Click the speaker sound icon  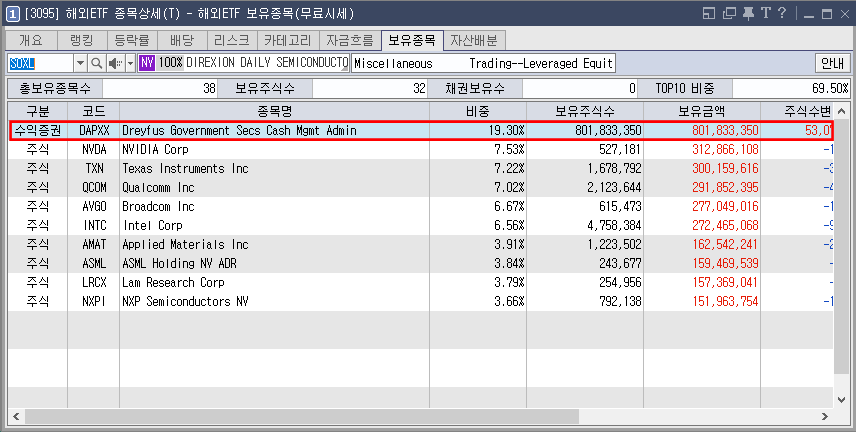click(x=115, y=63)
